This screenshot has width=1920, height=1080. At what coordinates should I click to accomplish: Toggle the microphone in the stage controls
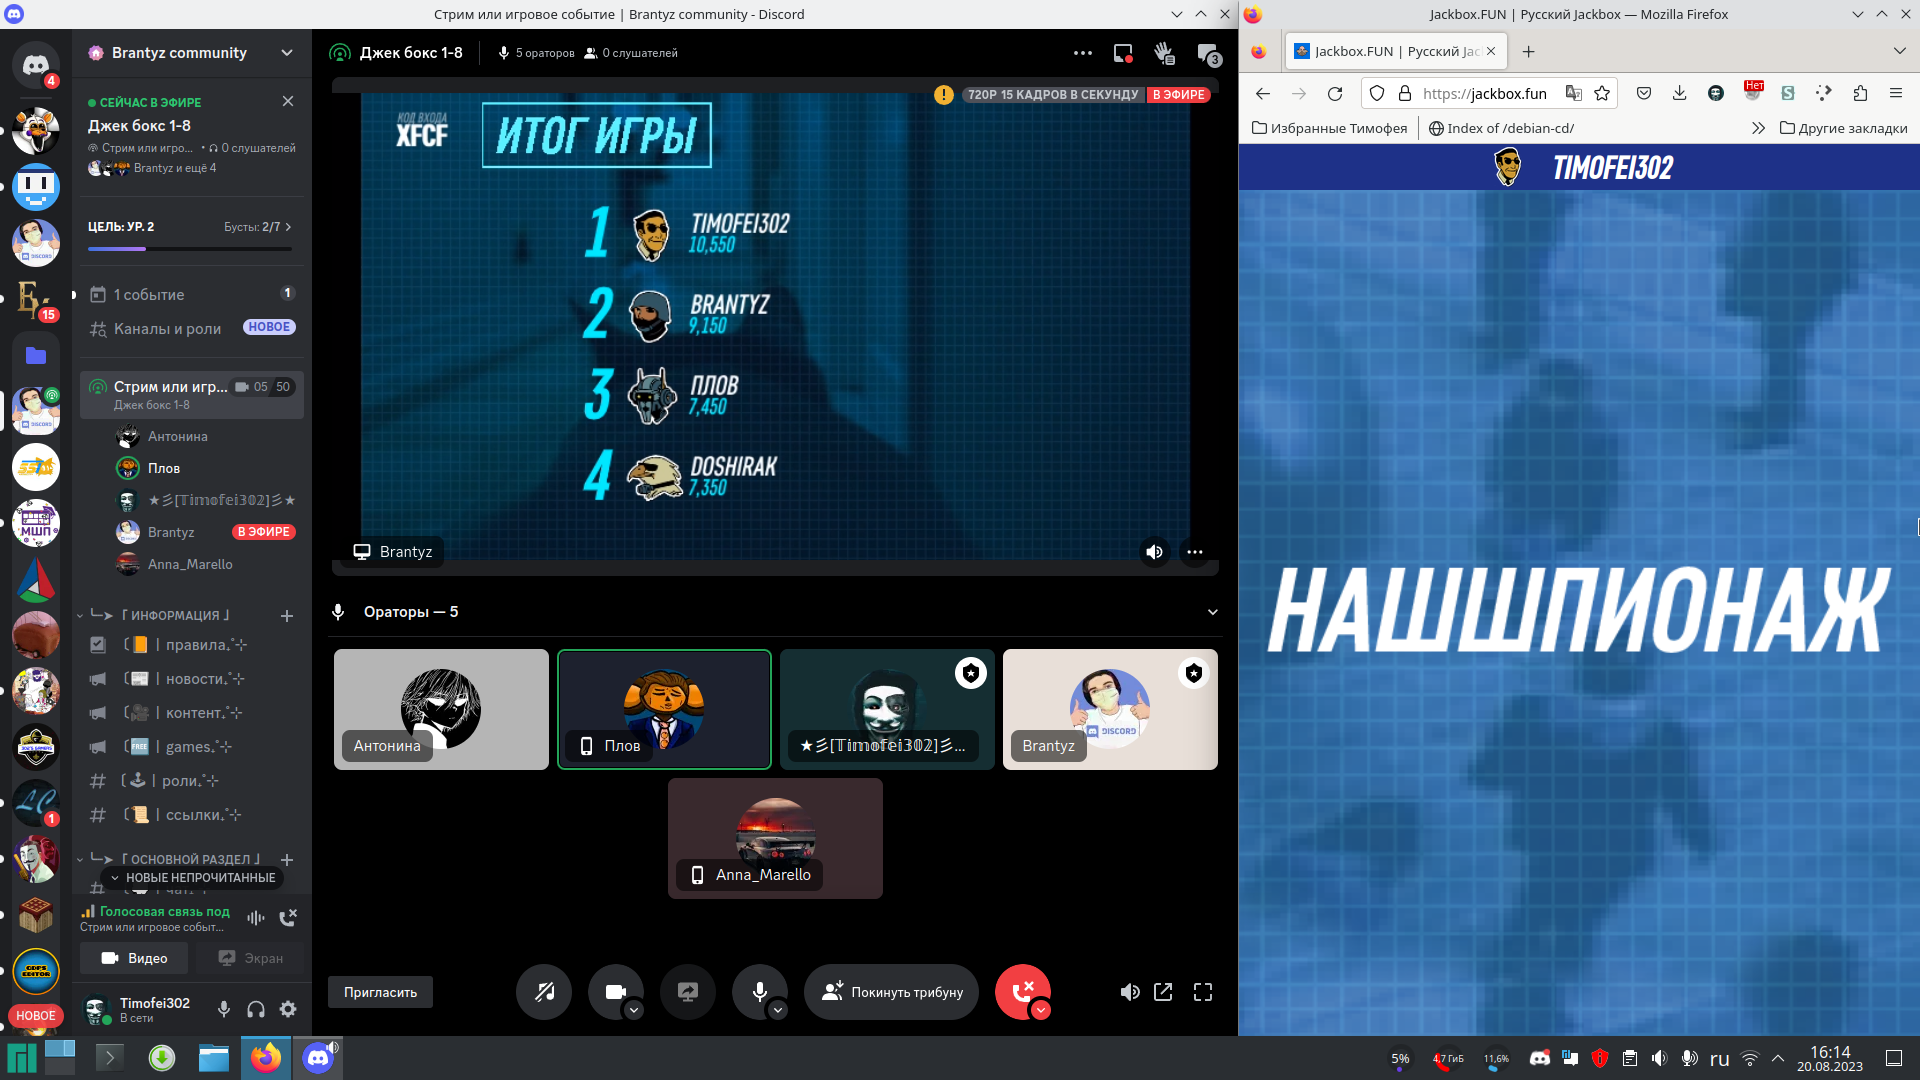(760, 992)
